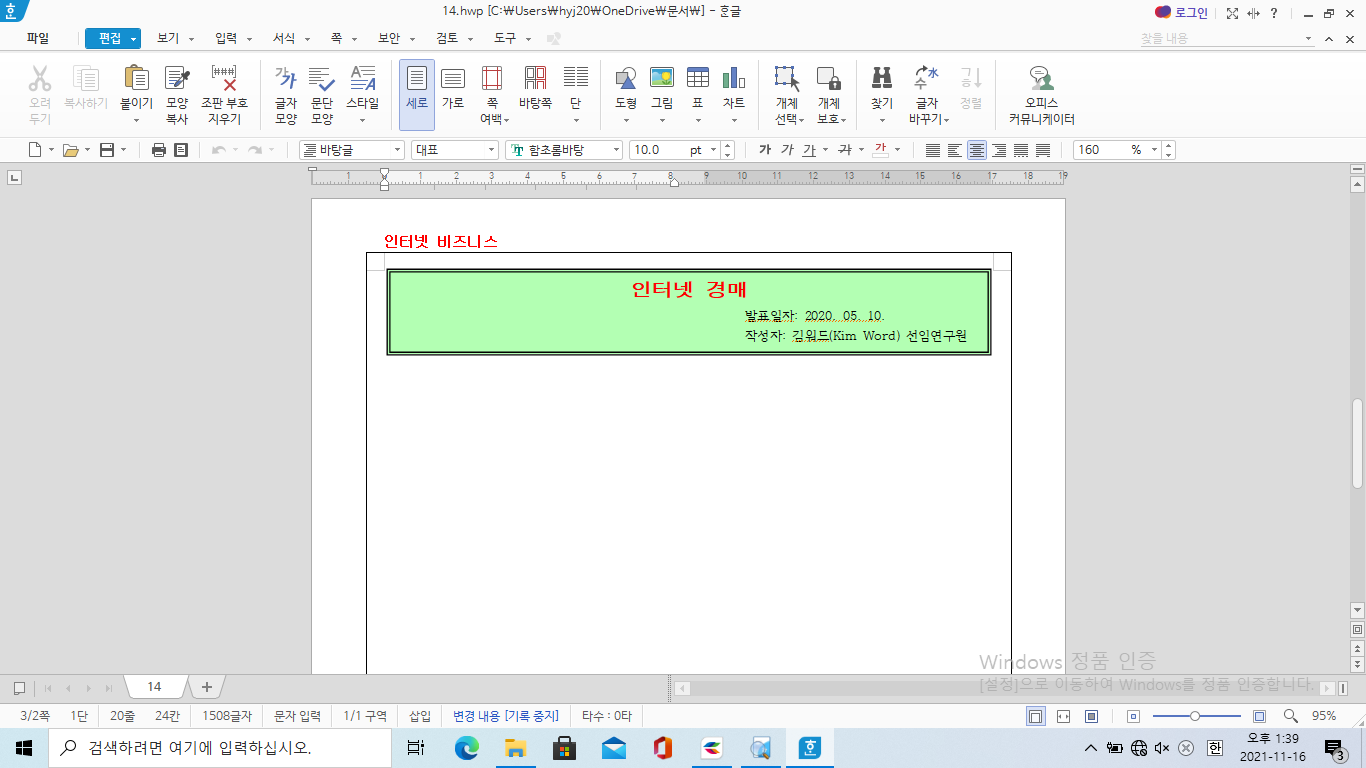Screen dimensions: 1366x768
Task: Toggle bold text formatting
Action: [x=765, y=150]
